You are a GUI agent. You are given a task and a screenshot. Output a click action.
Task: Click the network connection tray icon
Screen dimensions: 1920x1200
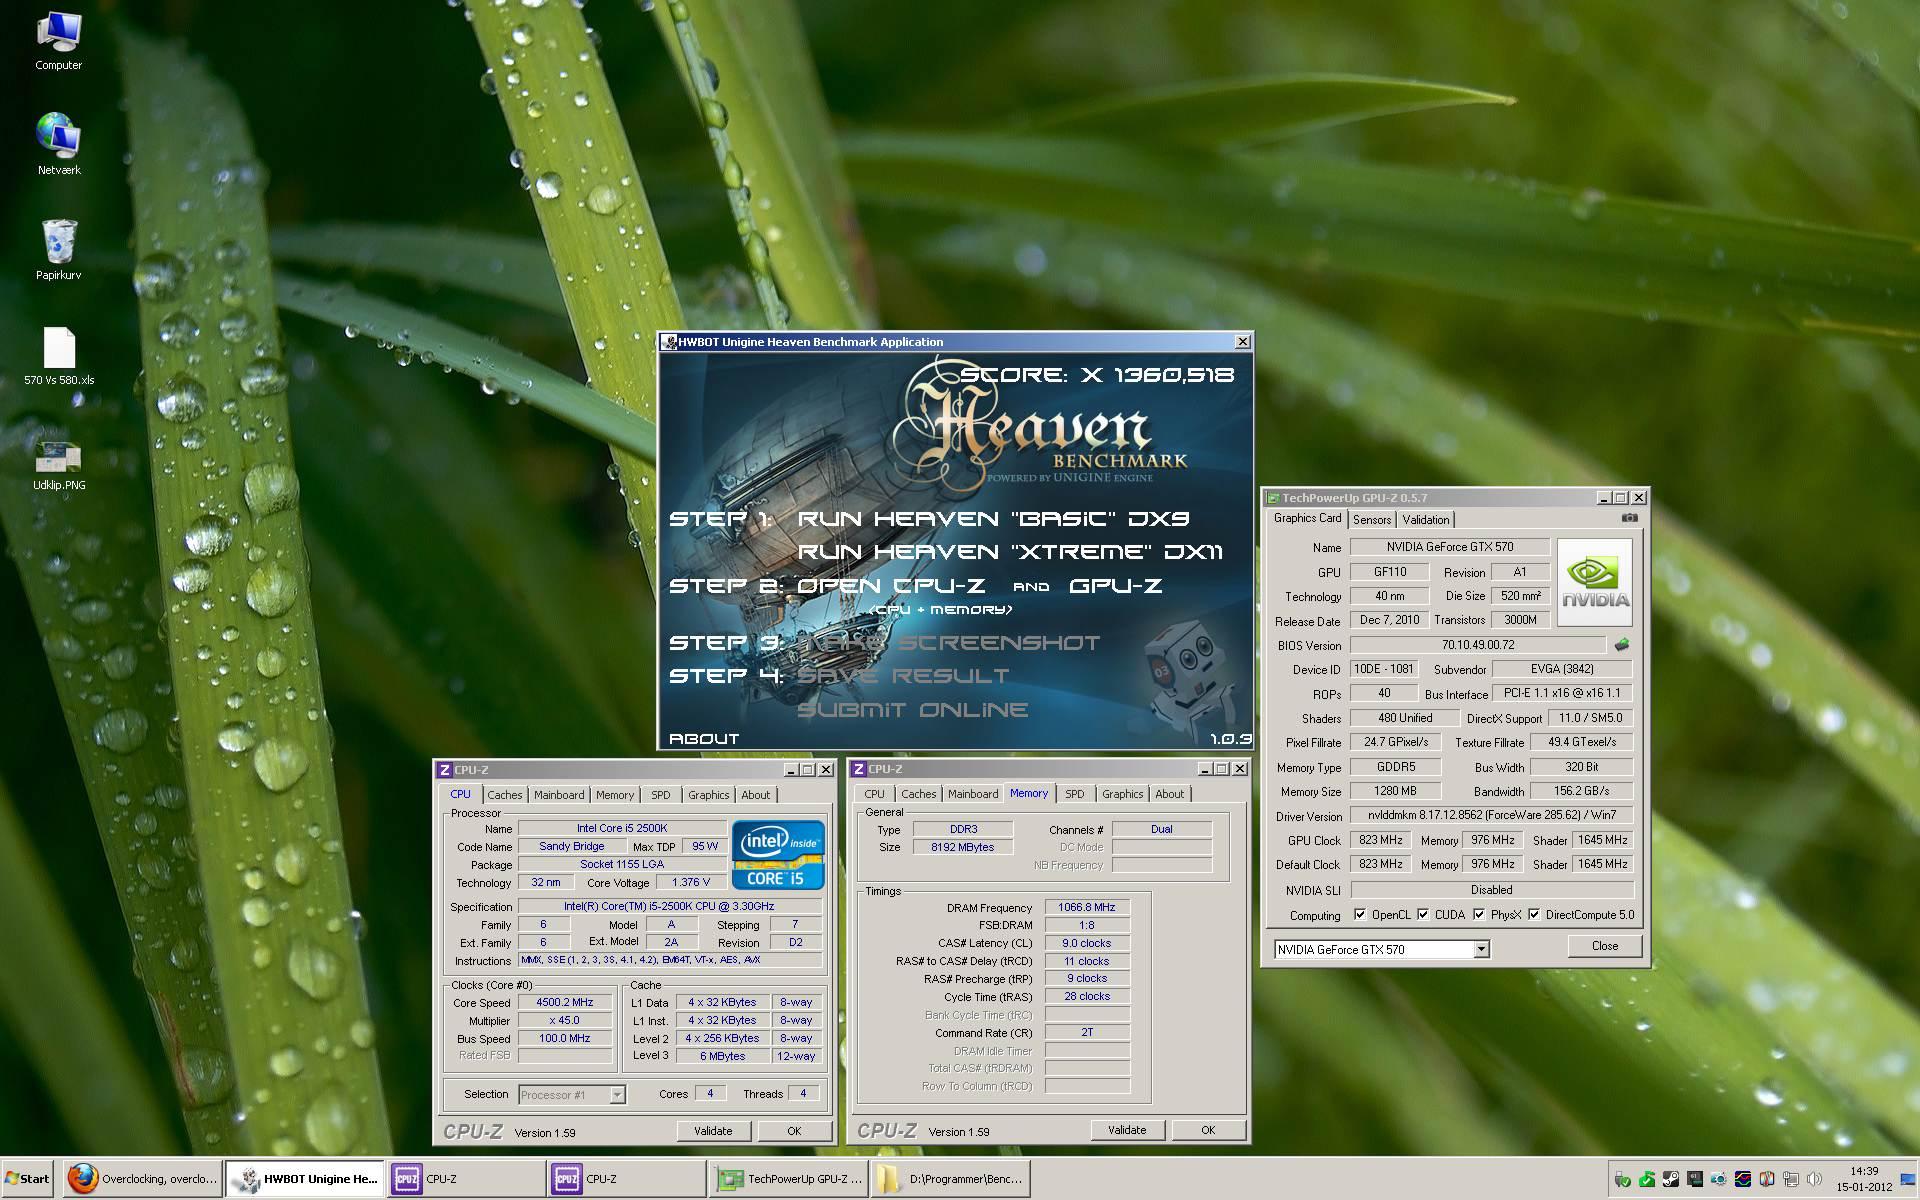pos(1791,1179)
